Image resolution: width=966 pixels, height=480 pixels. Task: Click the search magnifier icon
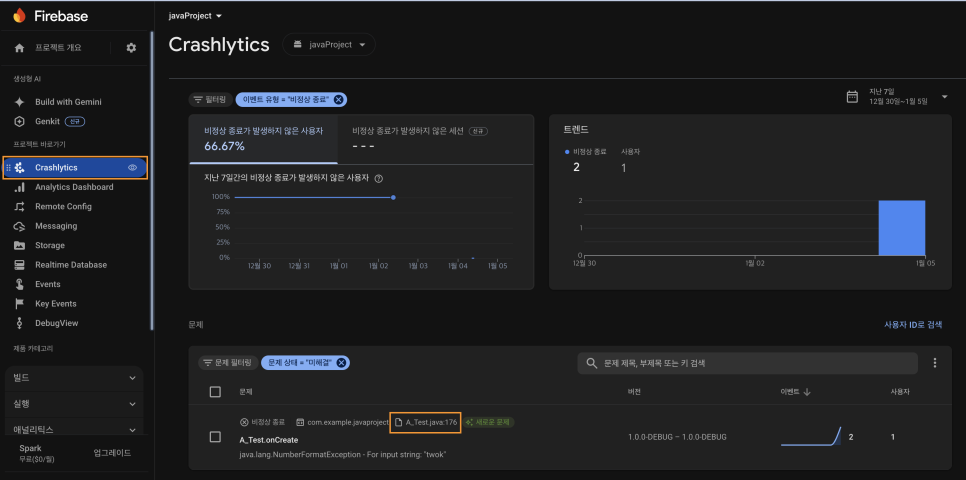click(x=591, y=363)
